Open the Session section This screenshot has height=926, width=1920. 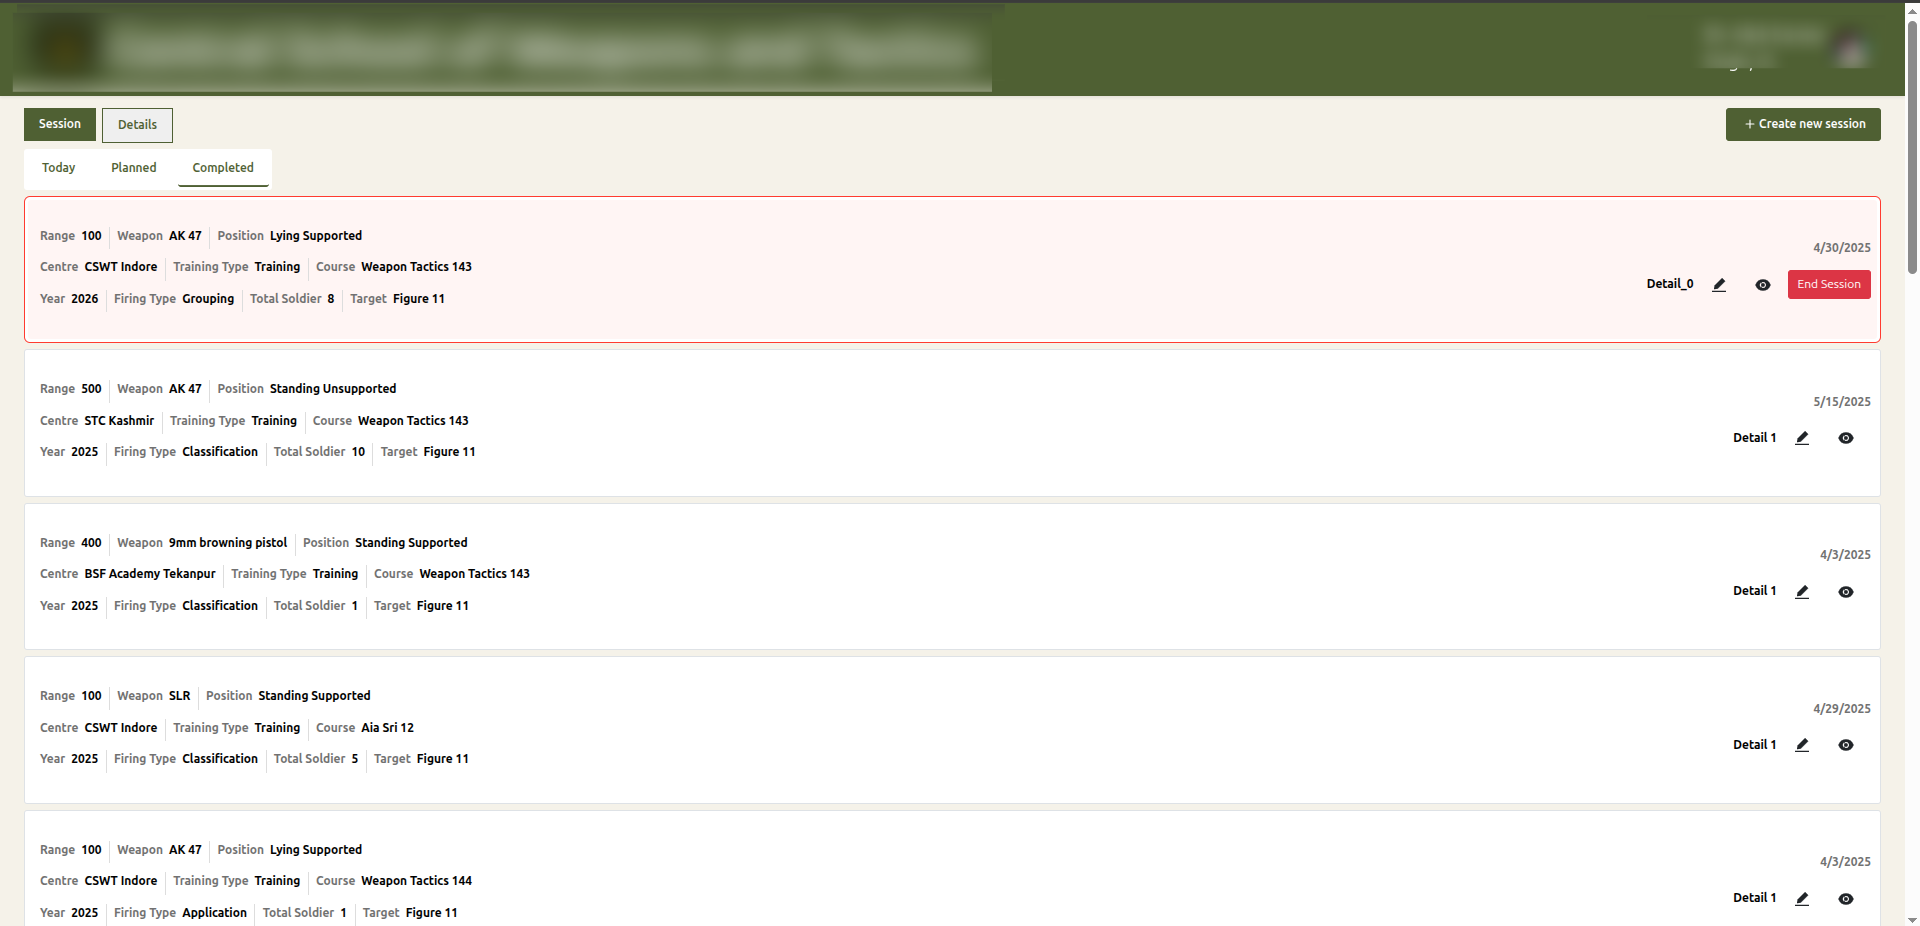[x=60, y=124]
